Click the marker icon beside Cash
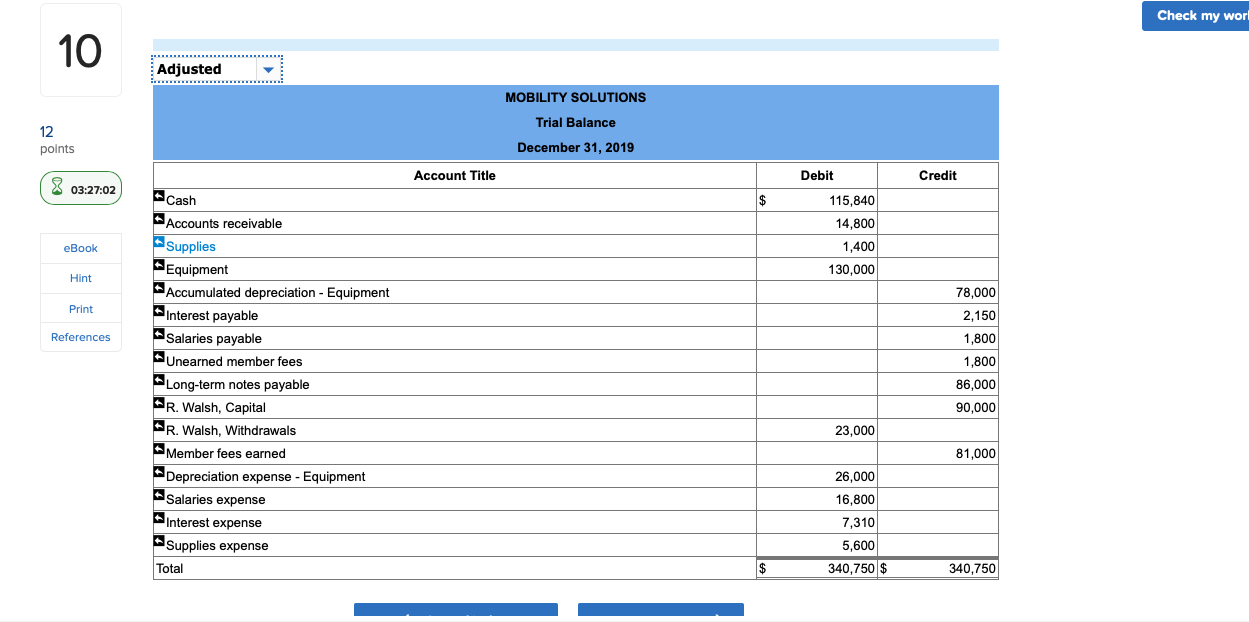This screenshot has width=1249, height=622. [157, 195]
